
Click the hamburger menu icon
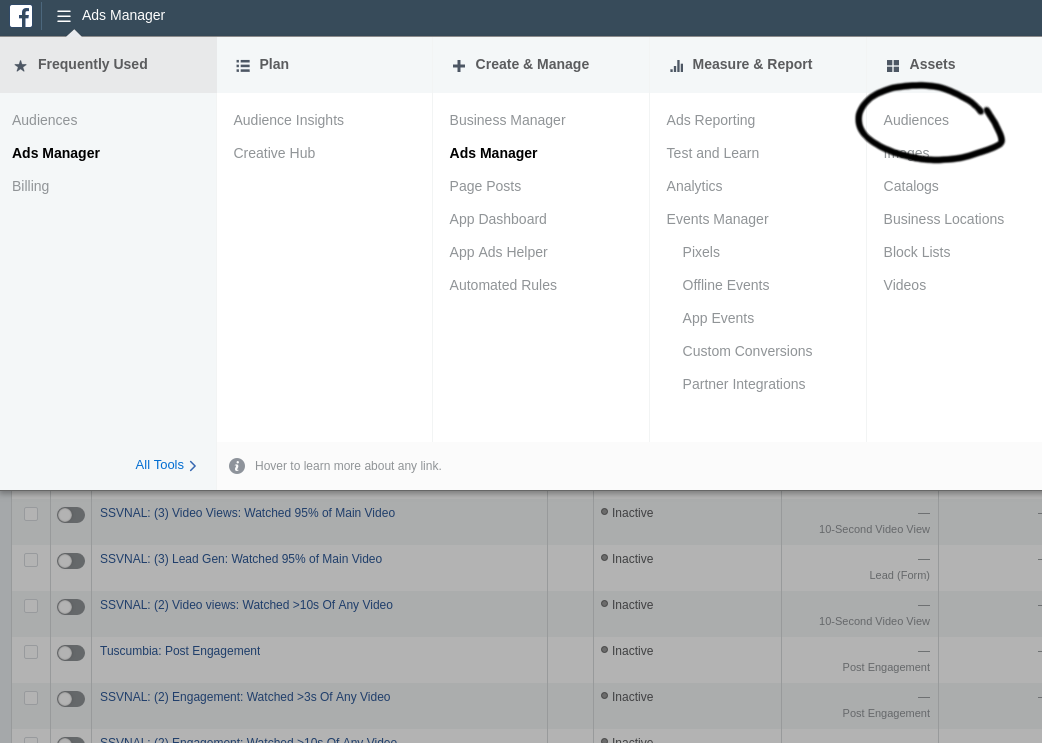(x=64, y=16)
